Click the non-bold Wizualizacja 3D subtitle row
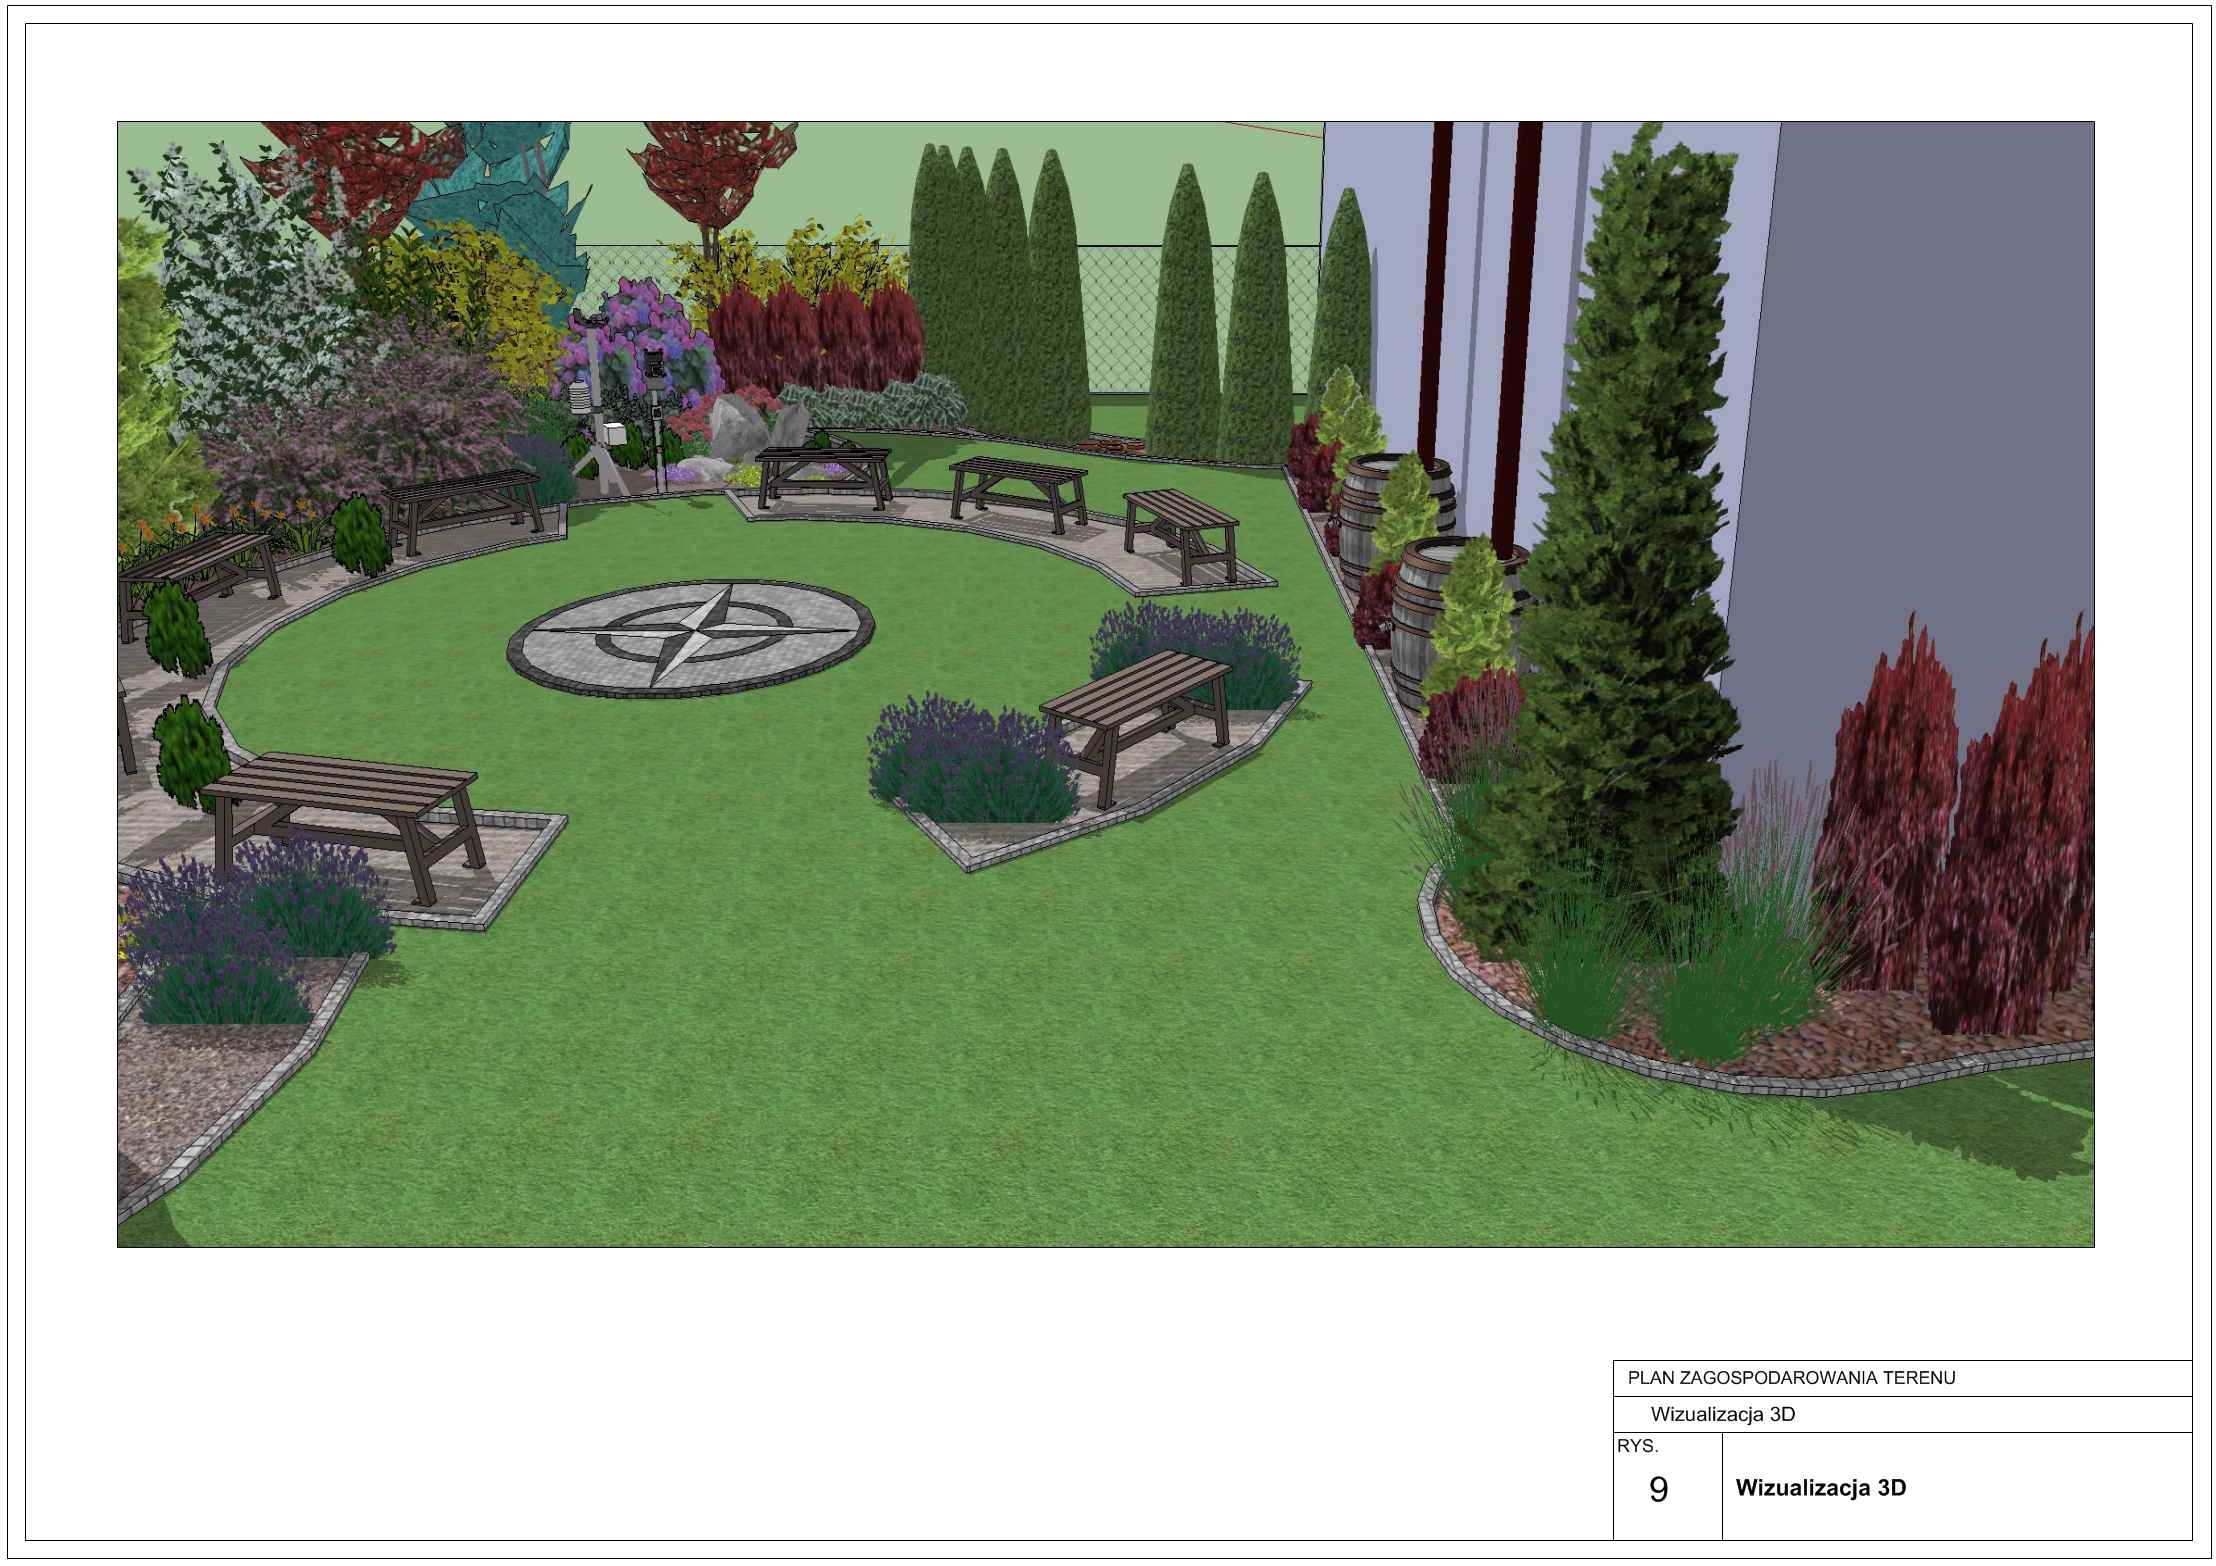The height and width of the screenshot is (1566, 2216). pyautogui.click(x=1722, y=1414)
